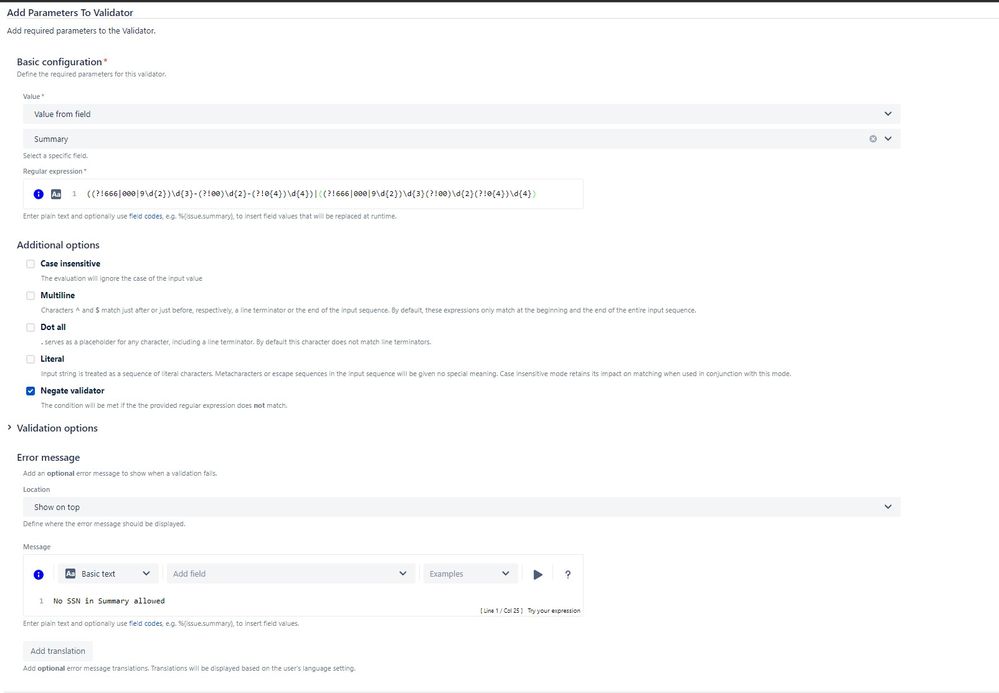Run the expression with the play icon
Image resolution: width=999 pixels, height=693 pixels.
tap(538, 575)
